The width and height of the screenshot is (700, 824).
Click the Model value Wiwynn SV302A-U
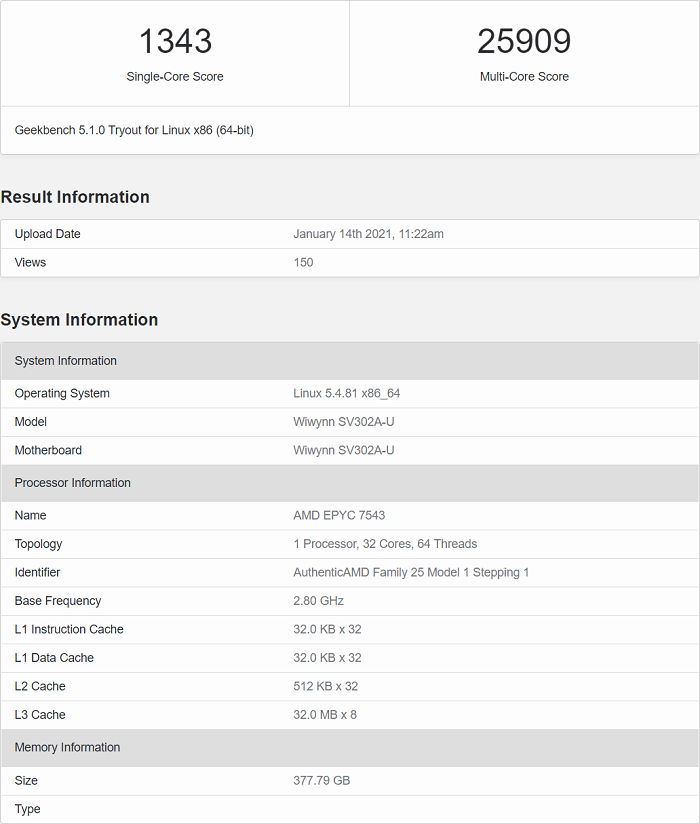tap(343, 422)
